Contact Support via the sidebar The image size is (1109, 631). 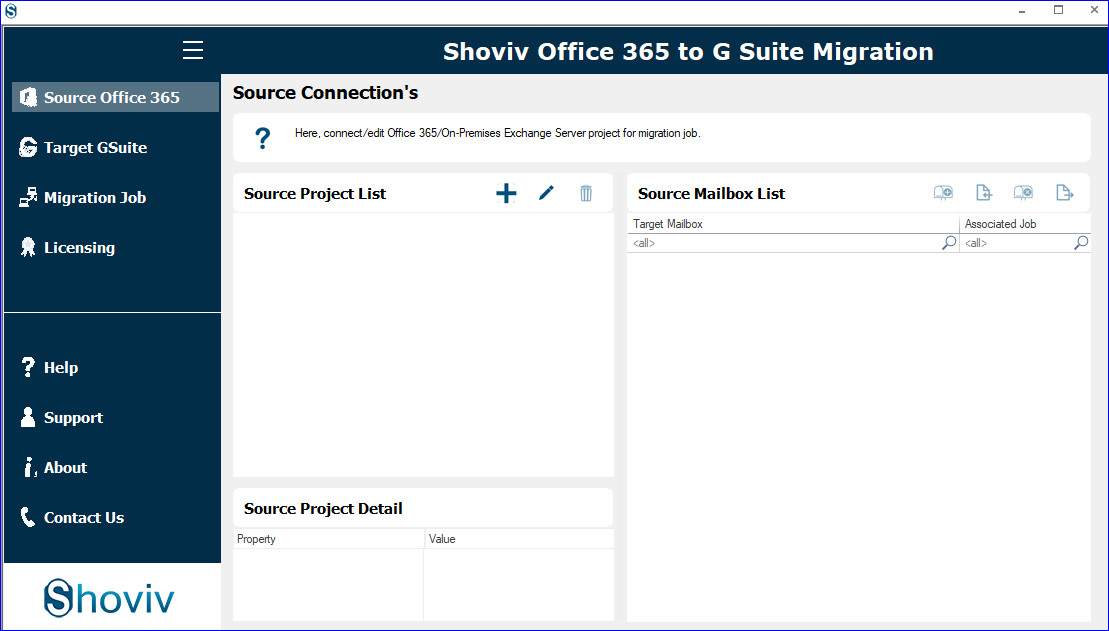[74, 417]
